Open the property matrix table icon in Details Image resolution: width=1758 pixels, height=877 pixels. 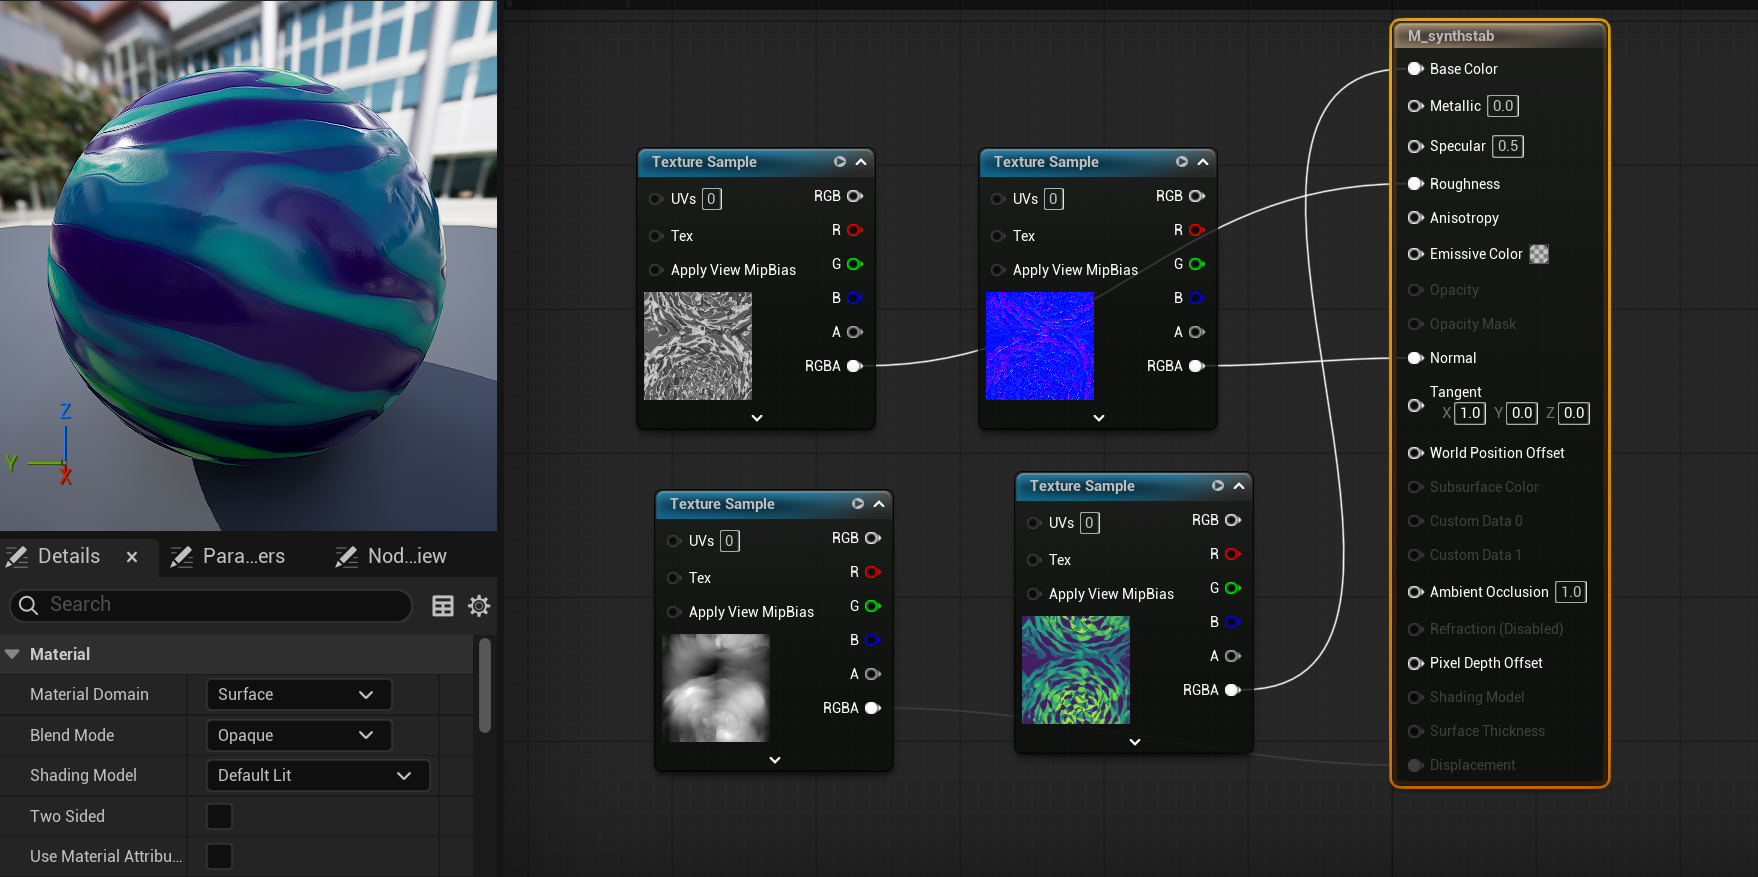point(443,606)
